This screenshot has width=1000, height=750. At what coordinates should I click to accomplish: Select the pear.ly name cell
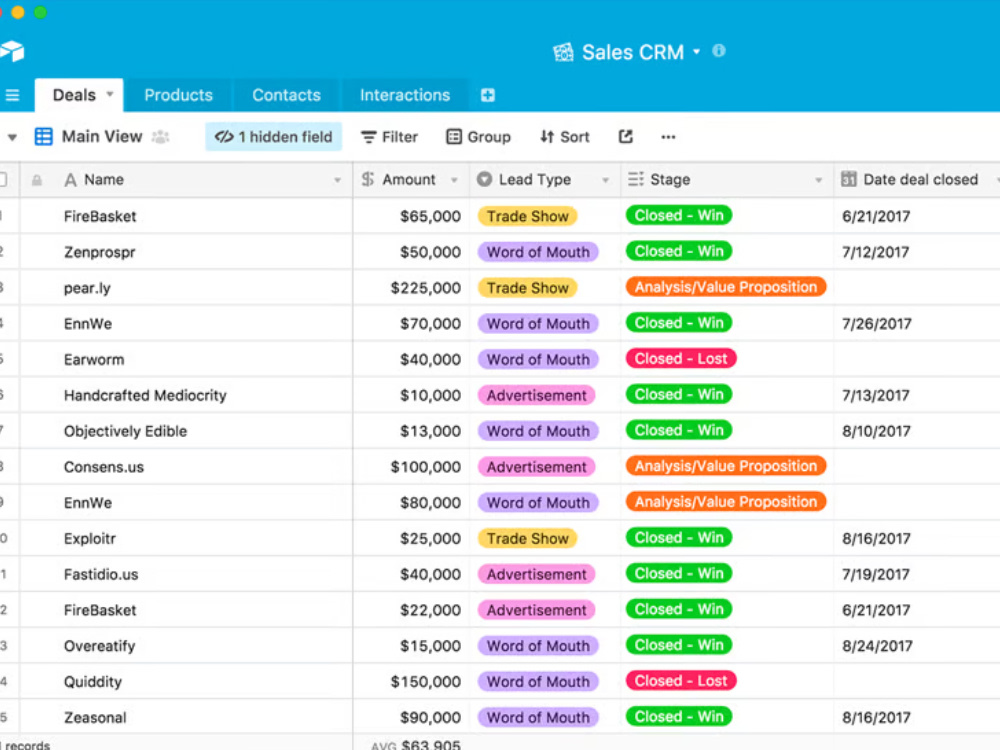click(186, 288)
